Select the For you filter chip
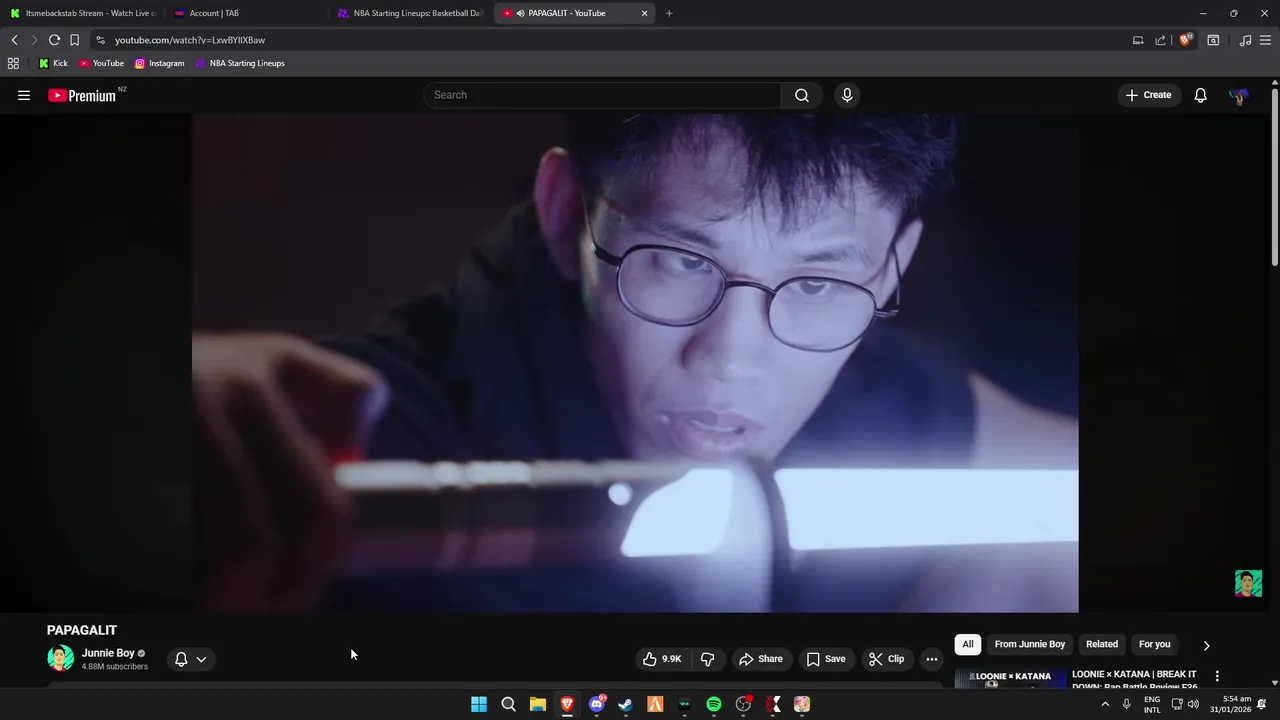Screen dimensions: 1280x720 pos(1154,644)
